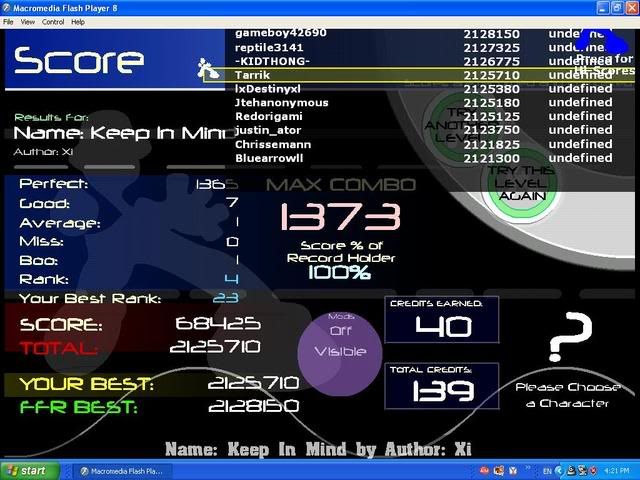Click the Credits Earned box
The image size is (640, 480).
pos(442,320)
